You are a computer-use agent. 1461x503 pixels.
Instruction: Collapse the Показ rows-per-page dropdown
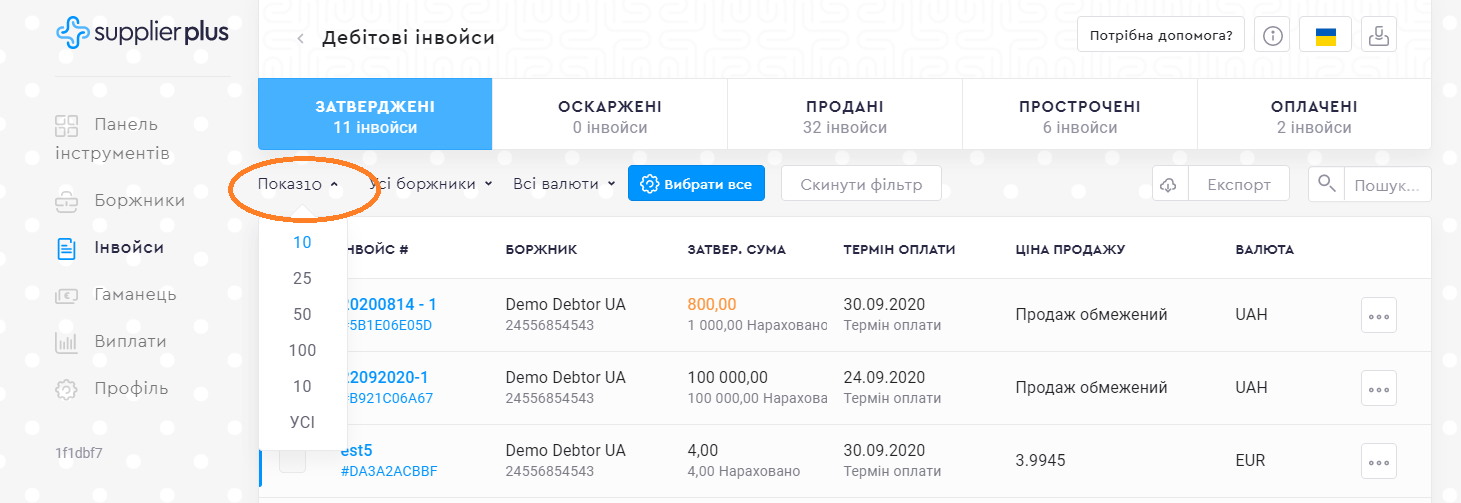299,184
